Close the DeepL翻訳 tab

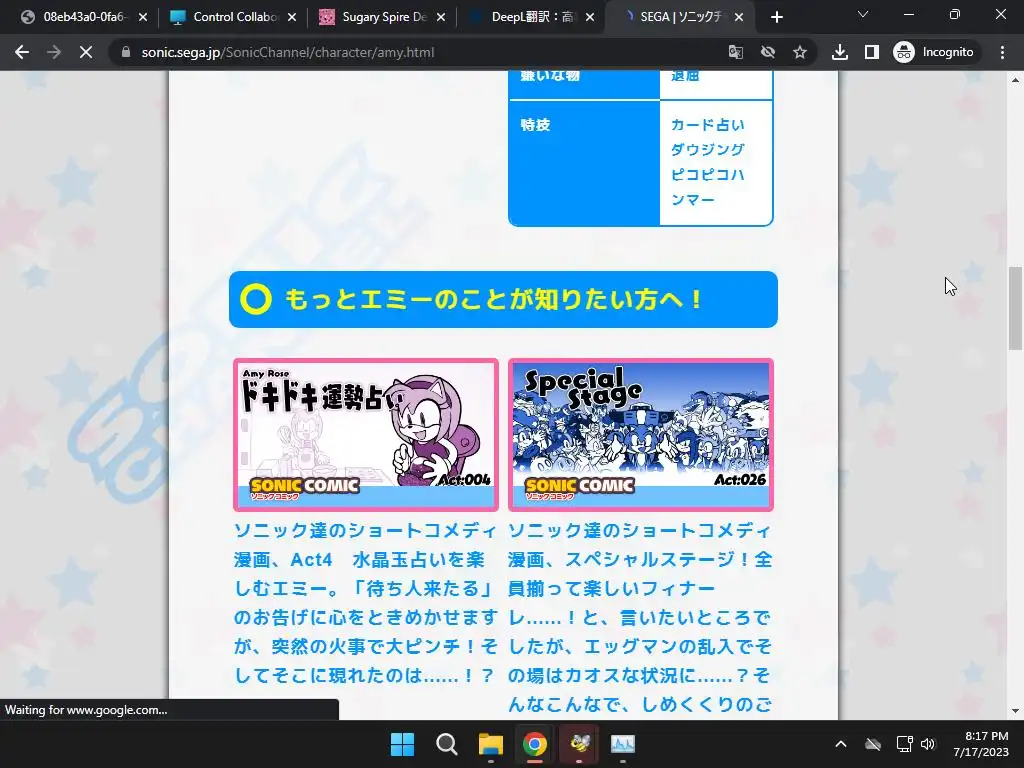(590, 17)
